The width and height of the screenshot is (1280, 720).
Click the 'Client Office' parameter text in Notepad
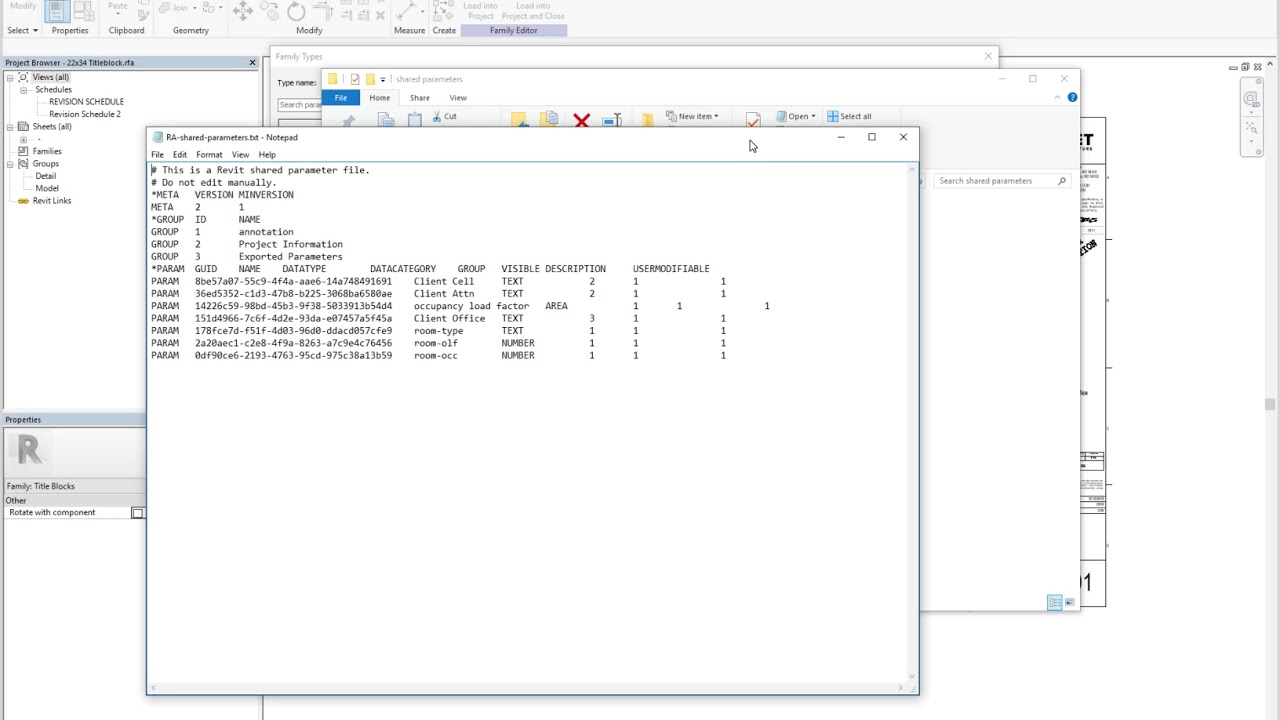tap(449, 318)
